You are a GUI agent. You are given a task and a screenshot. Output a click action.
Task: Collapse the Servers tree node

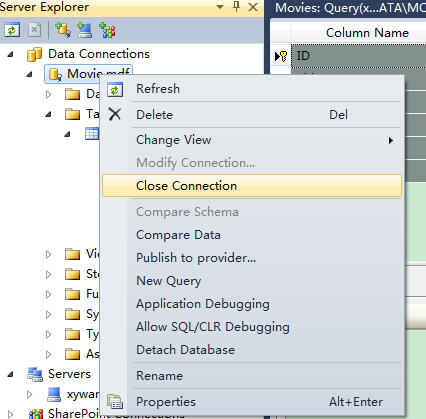(10, 374)
